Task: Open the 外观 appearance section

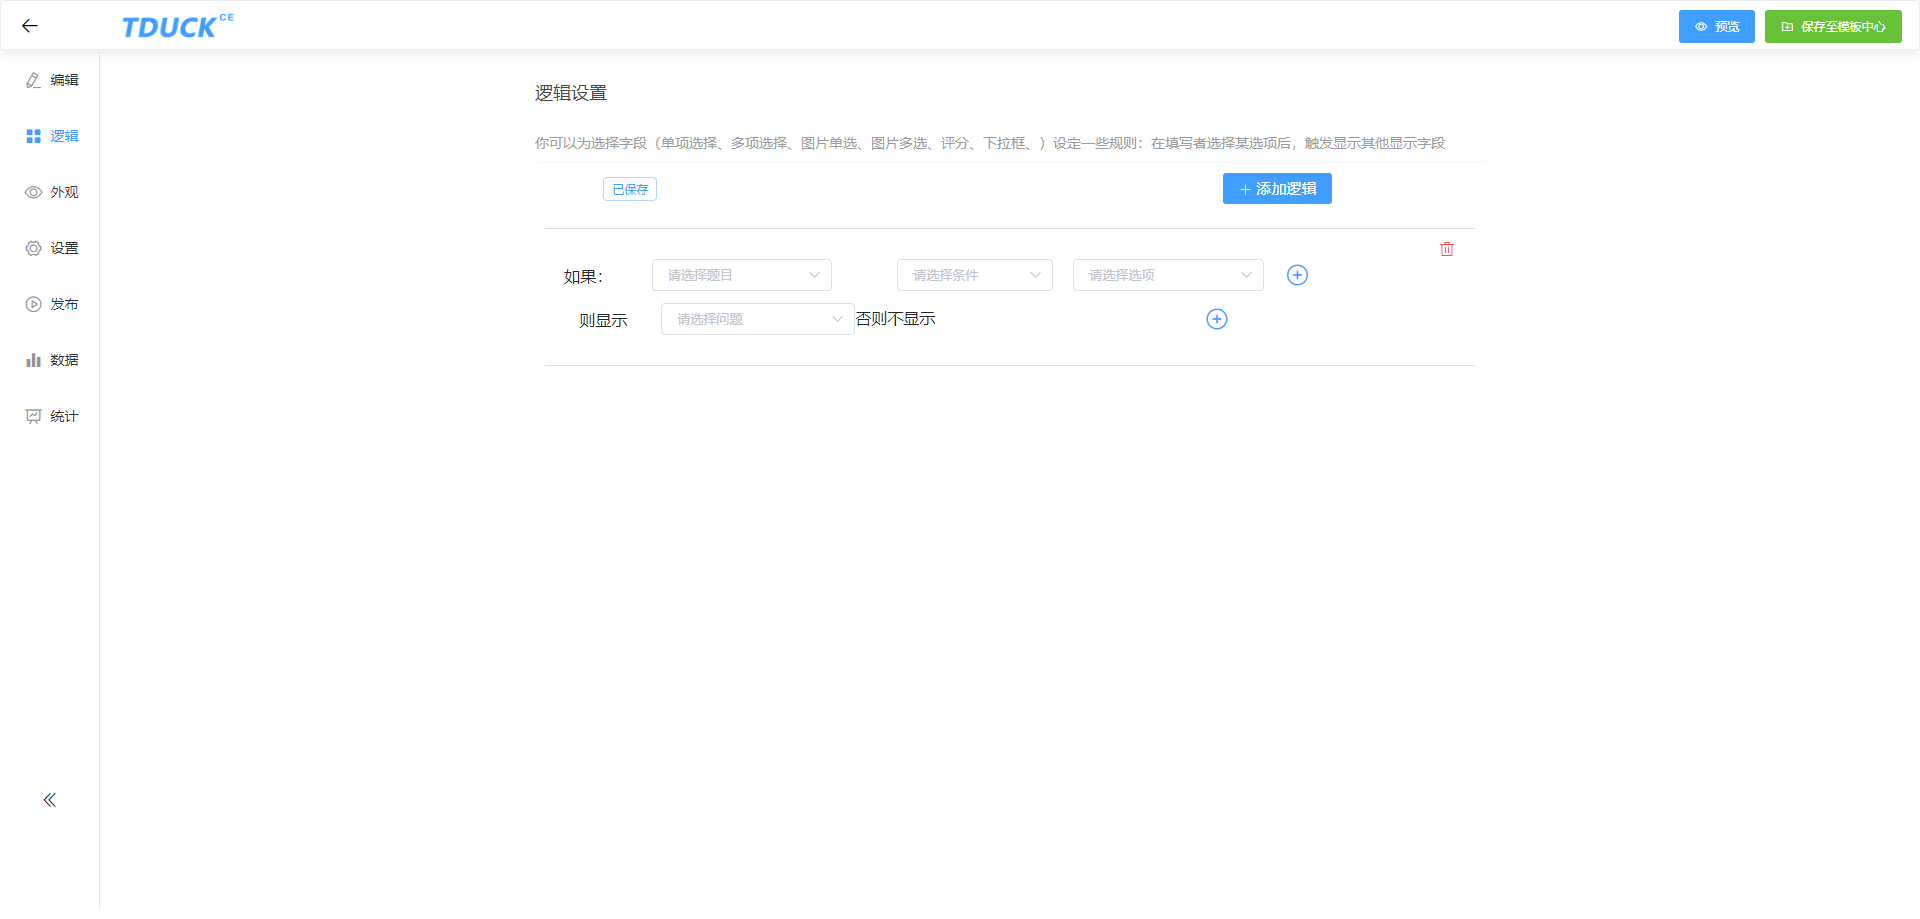Action: point(50,192)
